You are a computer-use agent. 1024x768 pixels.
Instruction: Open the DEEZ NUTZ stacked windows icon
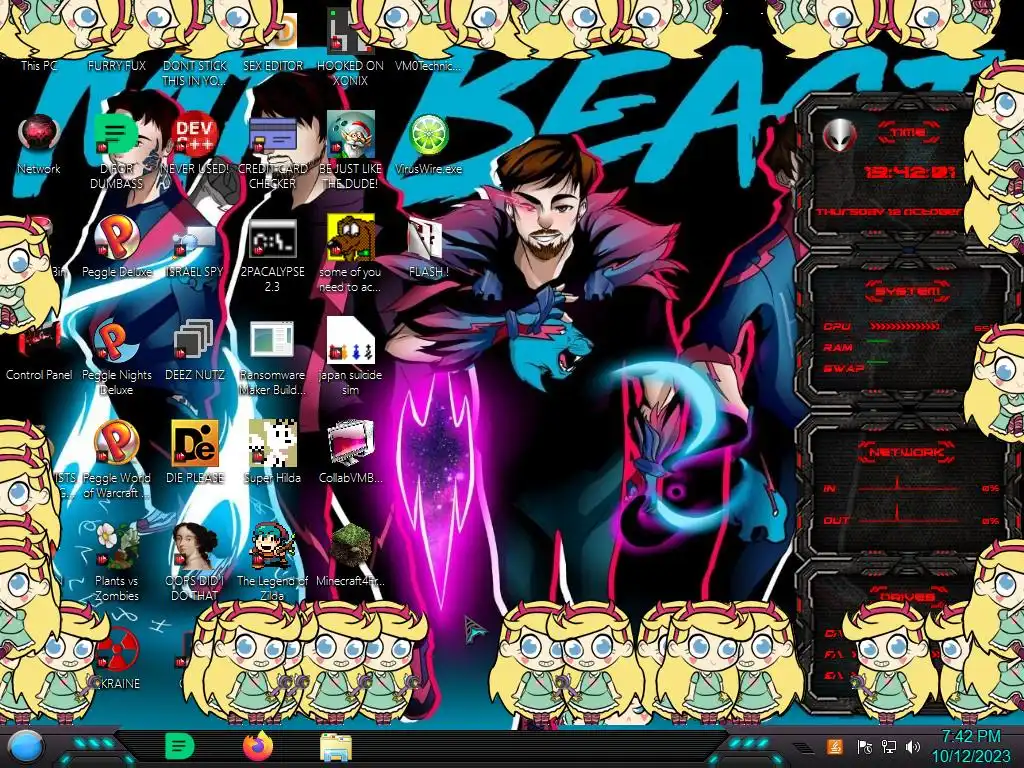click(x=195, y=340)
